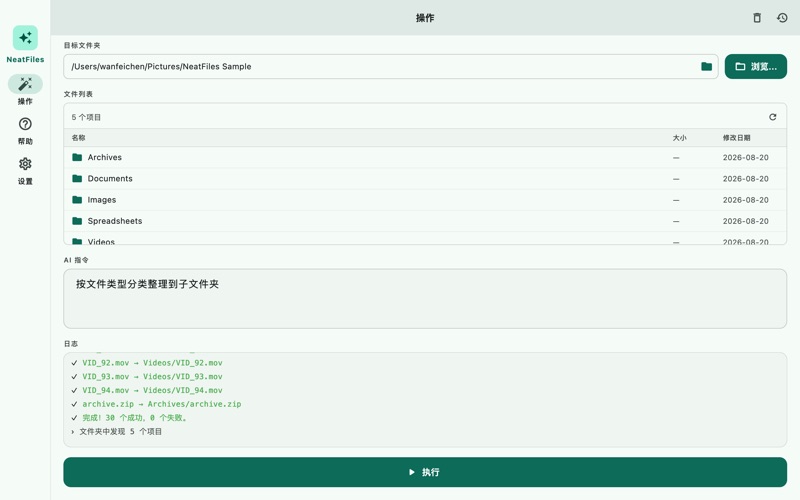Click Archives row date 2026-08-20
Screen dimensions: 800x500
[745, 157]
